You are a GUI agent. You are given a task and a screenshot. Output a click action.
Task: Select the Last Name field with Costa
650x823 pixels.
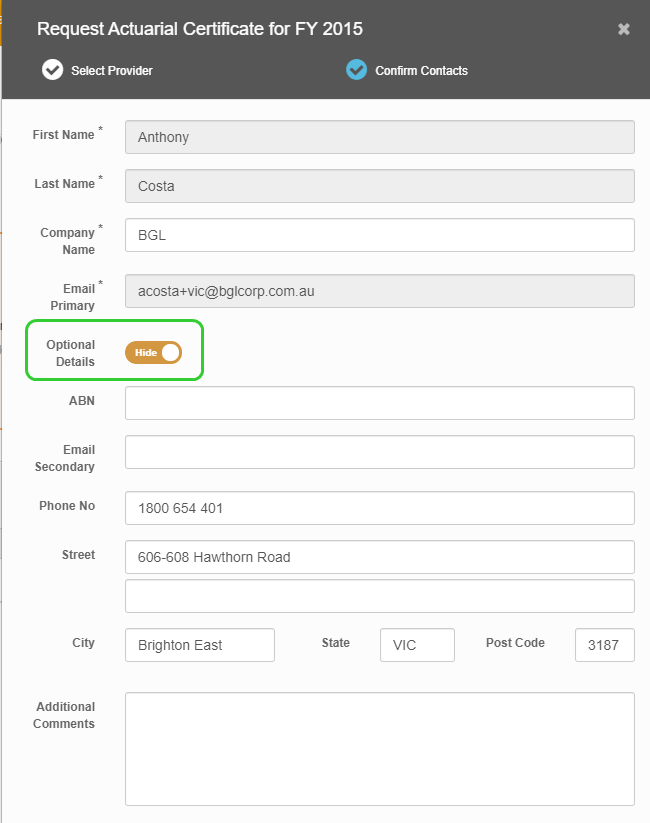(x=379, y=186)
